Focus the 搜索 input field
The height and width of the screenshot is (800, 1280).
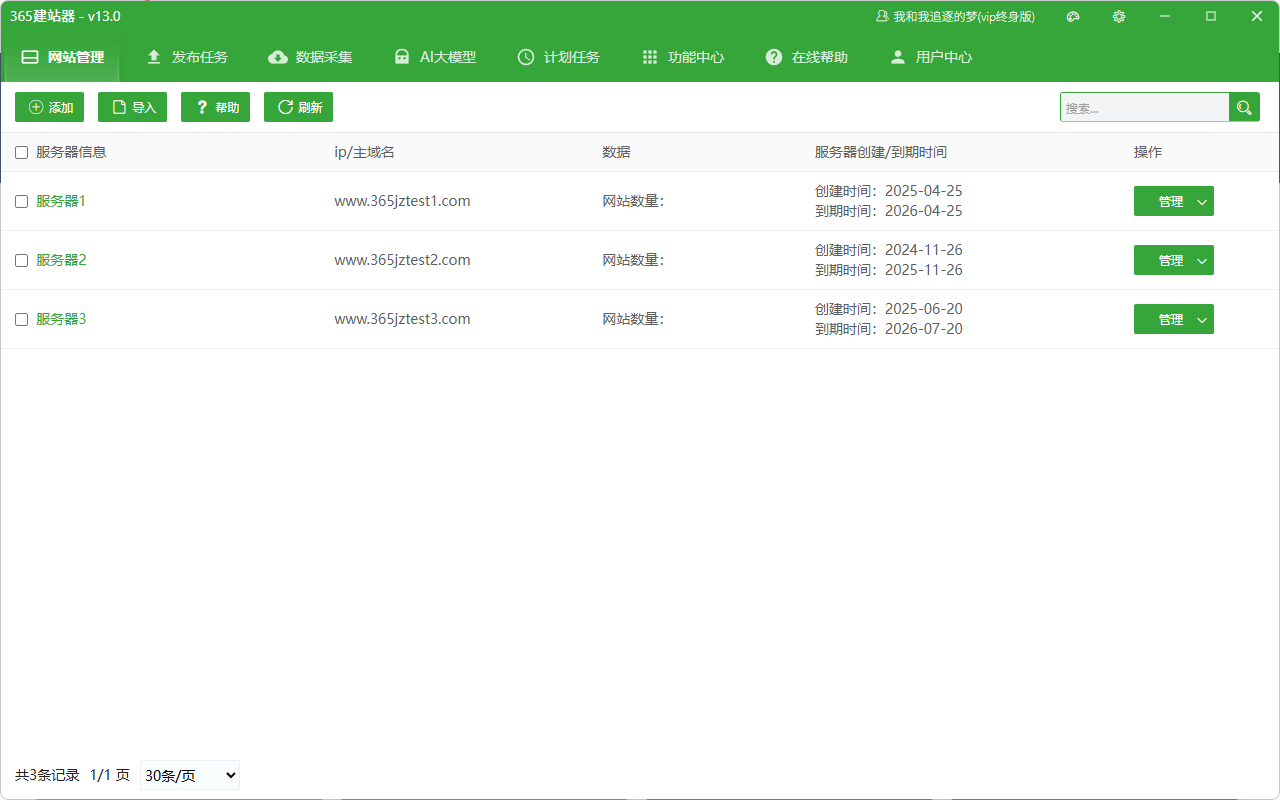tap(1145, 107)
